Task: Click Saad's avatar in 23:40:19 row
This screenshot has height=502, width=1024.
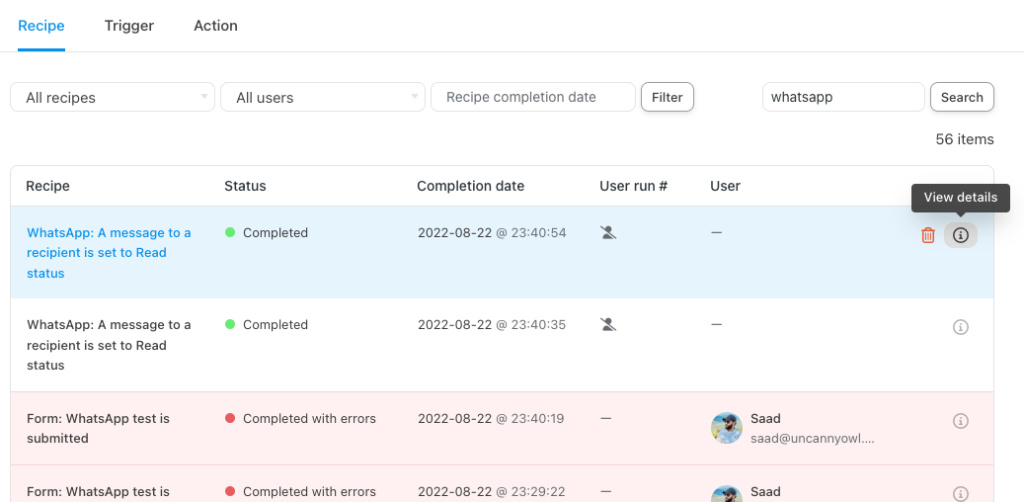Action: pyautogui.click(x=727, y=428)
